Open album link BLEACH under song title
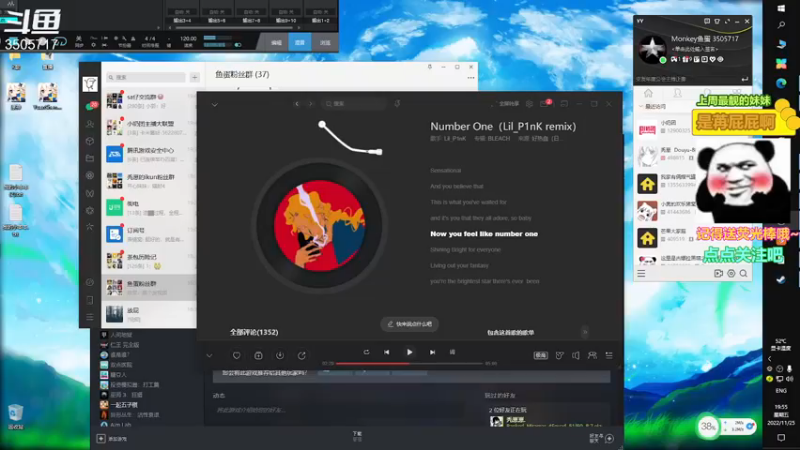 pos(498,138)
